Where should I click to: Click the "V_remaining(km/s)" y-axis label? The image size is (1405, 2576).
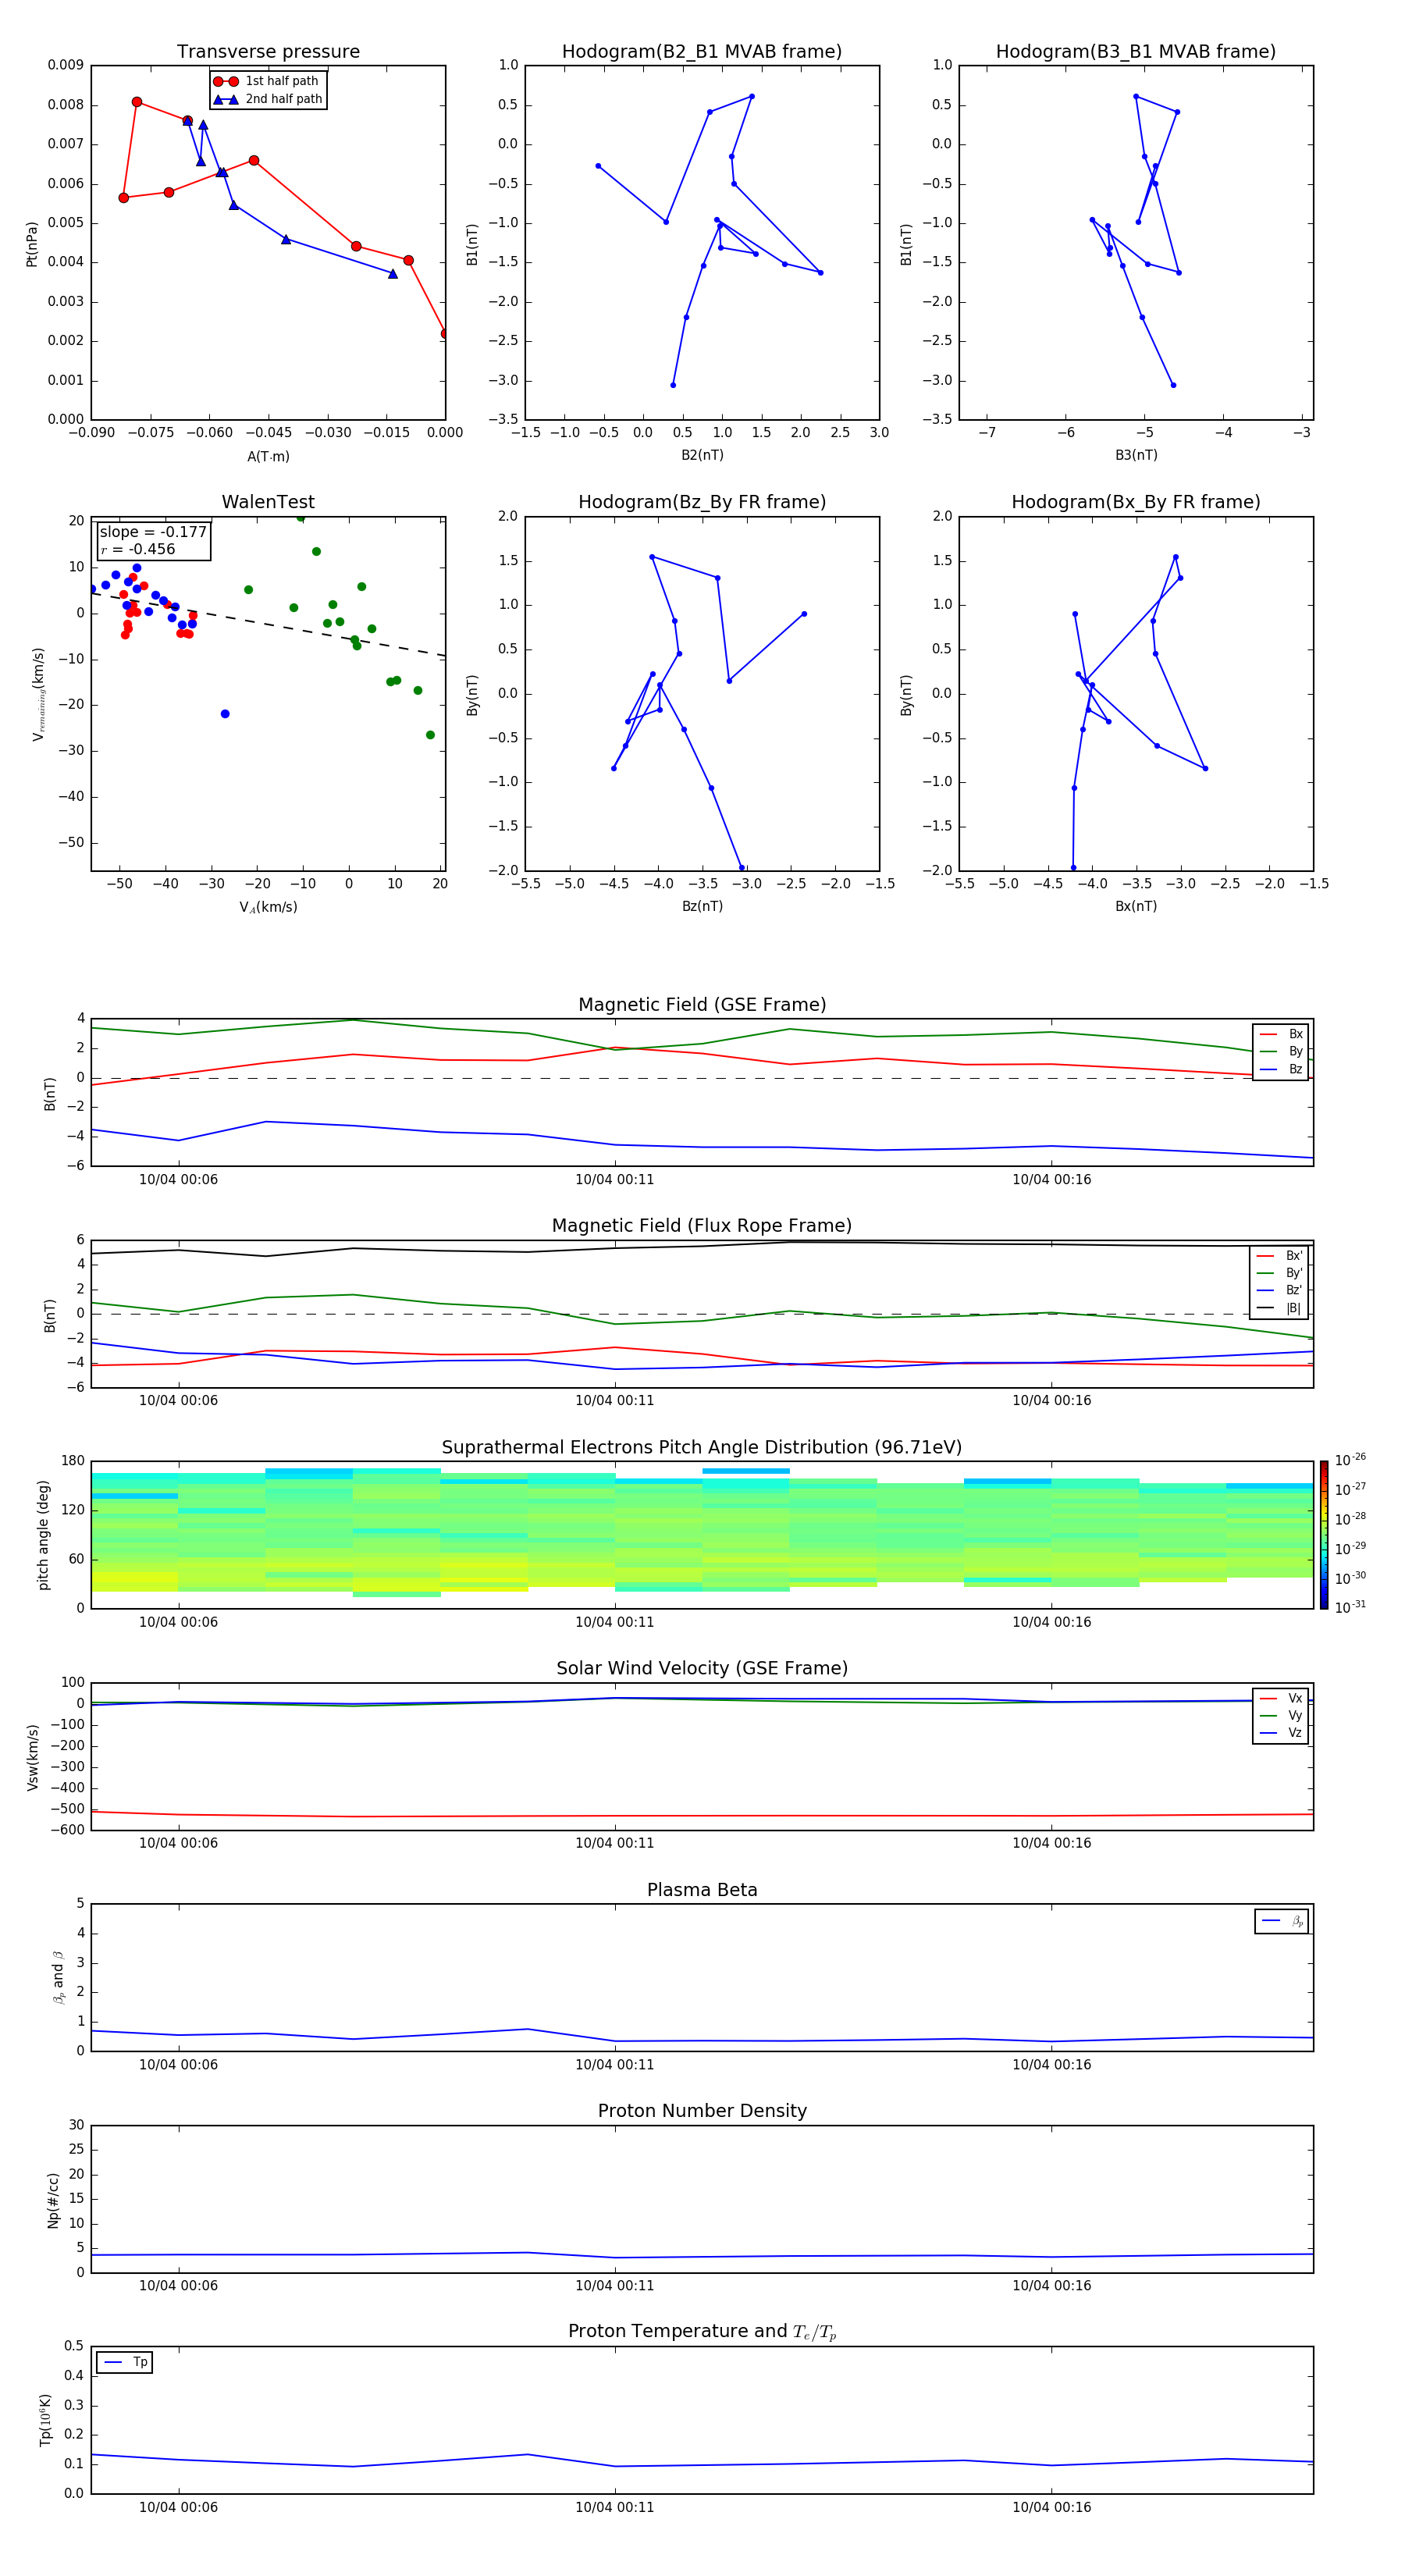point(38,694)
